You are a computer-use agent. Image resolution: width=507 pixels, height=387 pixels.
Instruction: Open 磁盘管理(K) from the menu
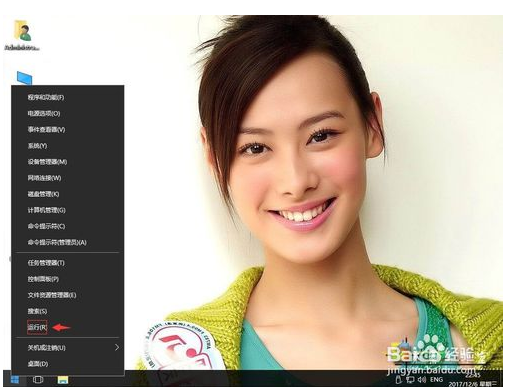[68, 194]
